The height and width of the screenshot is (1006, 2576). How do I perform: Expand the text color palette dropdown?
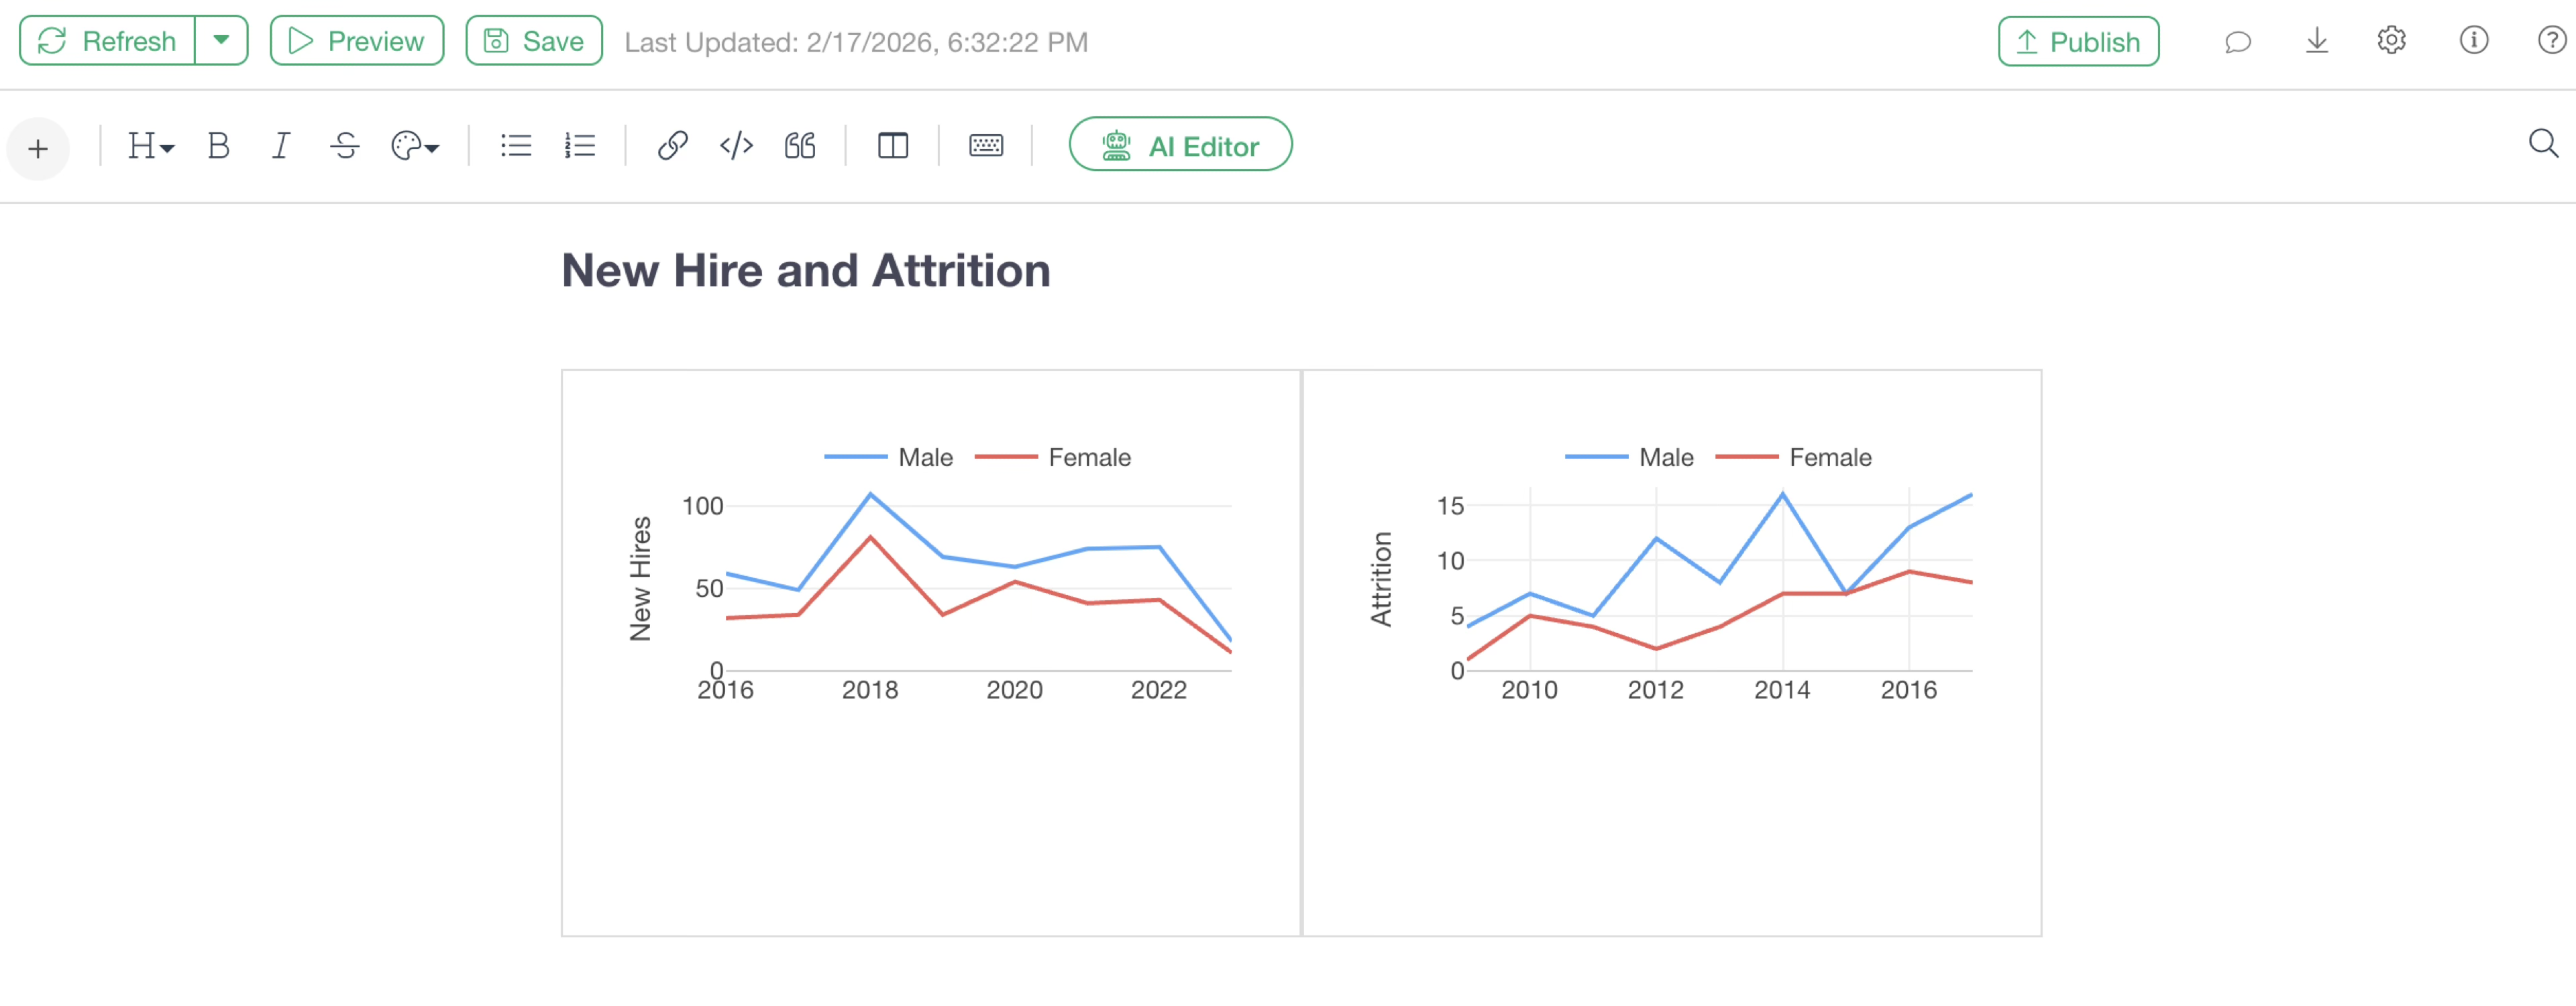pos(415,146)
